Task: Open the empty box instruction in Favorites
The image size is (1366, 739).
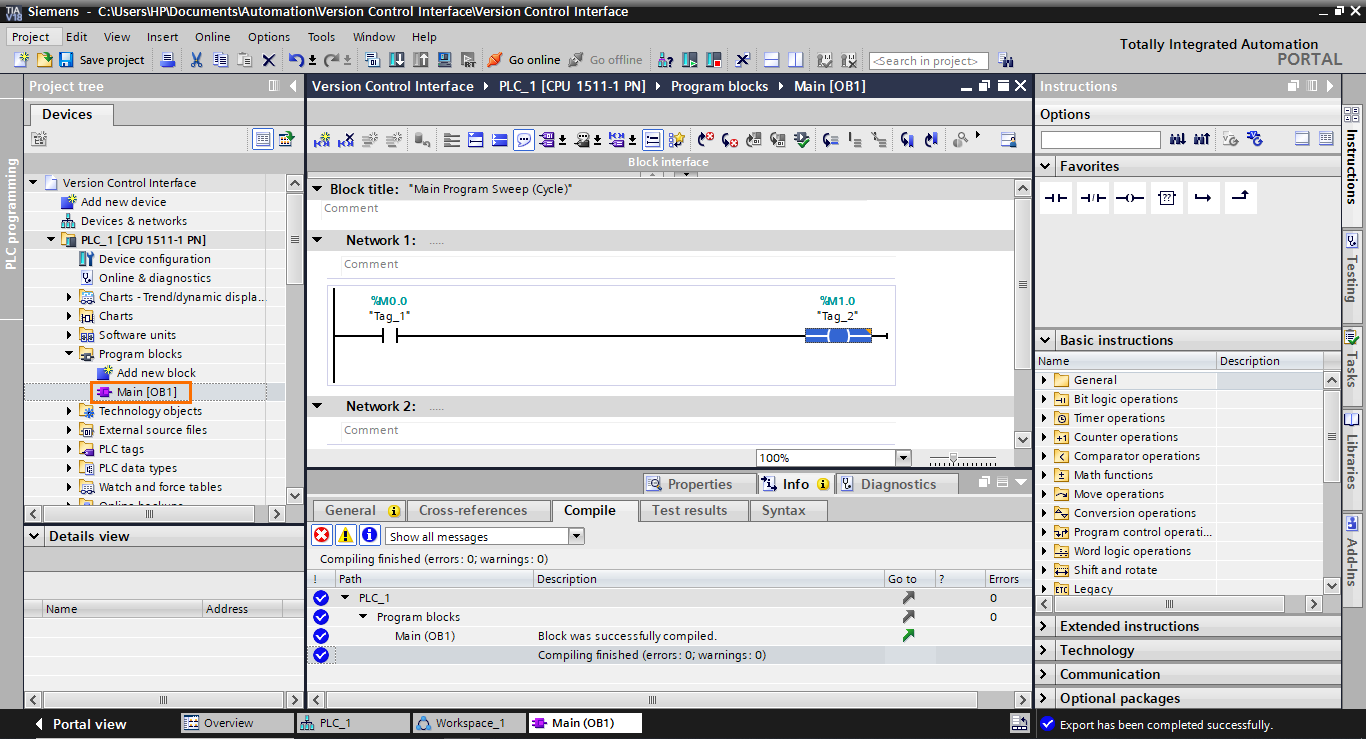Action: 1166,197
